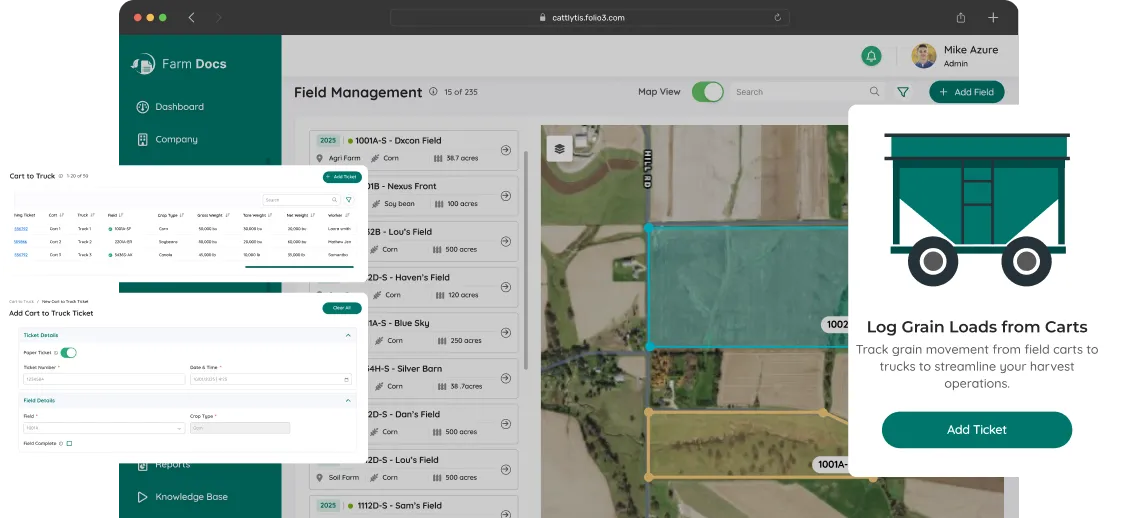The image size is (1142, 518).
Task: Click the info icon beside Field Management
Action: coord(433,92)
